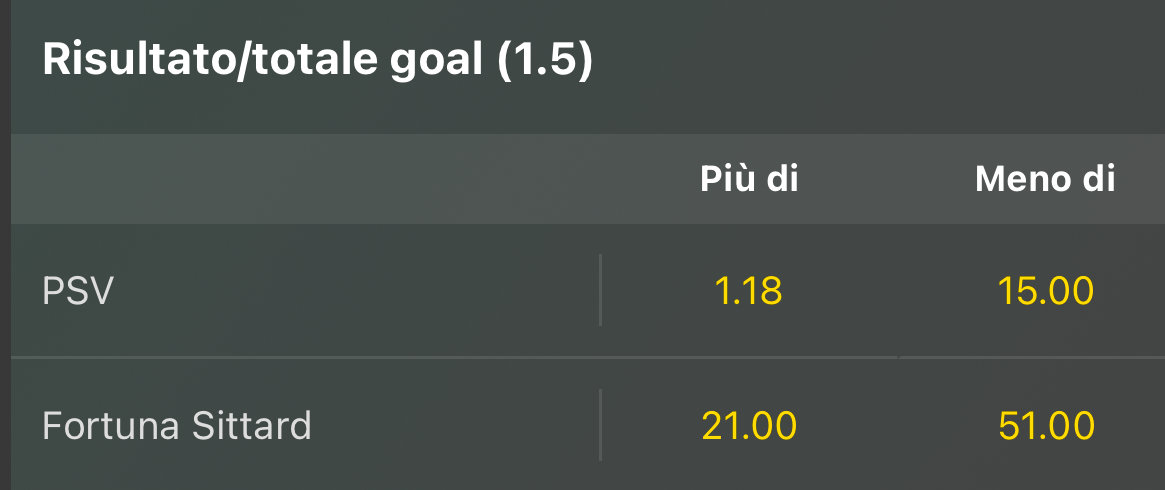Click the Più di column header

point(748,179)
